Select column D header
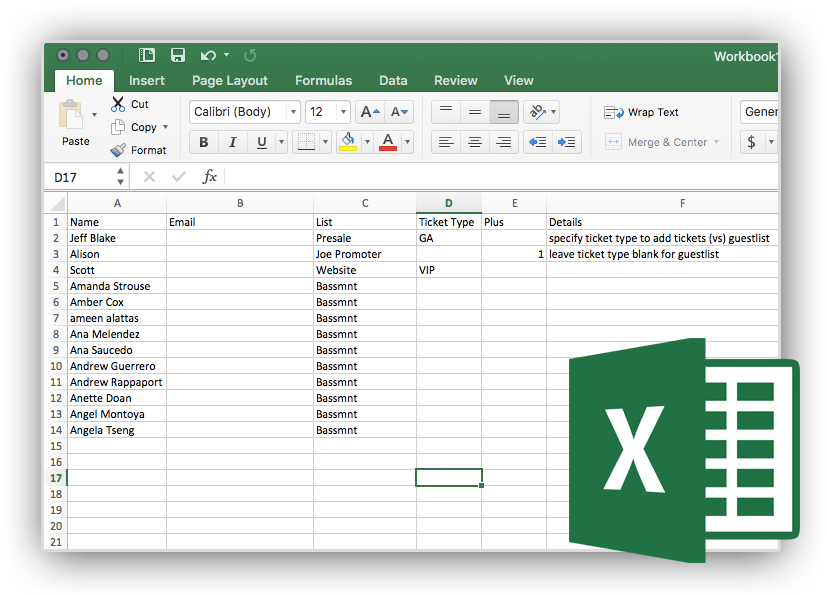The image size is (827, 595). (x=448, y=203)
